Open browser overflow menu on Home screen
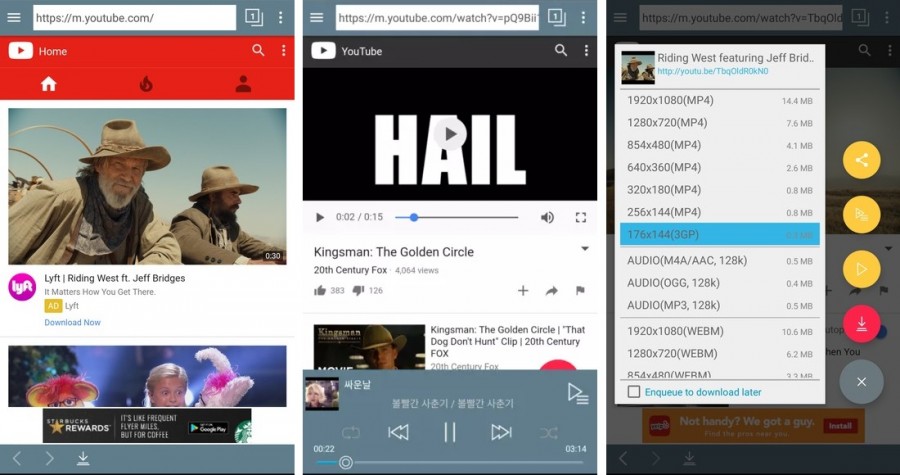The image size is (900, 475). (x=281, y=17)
